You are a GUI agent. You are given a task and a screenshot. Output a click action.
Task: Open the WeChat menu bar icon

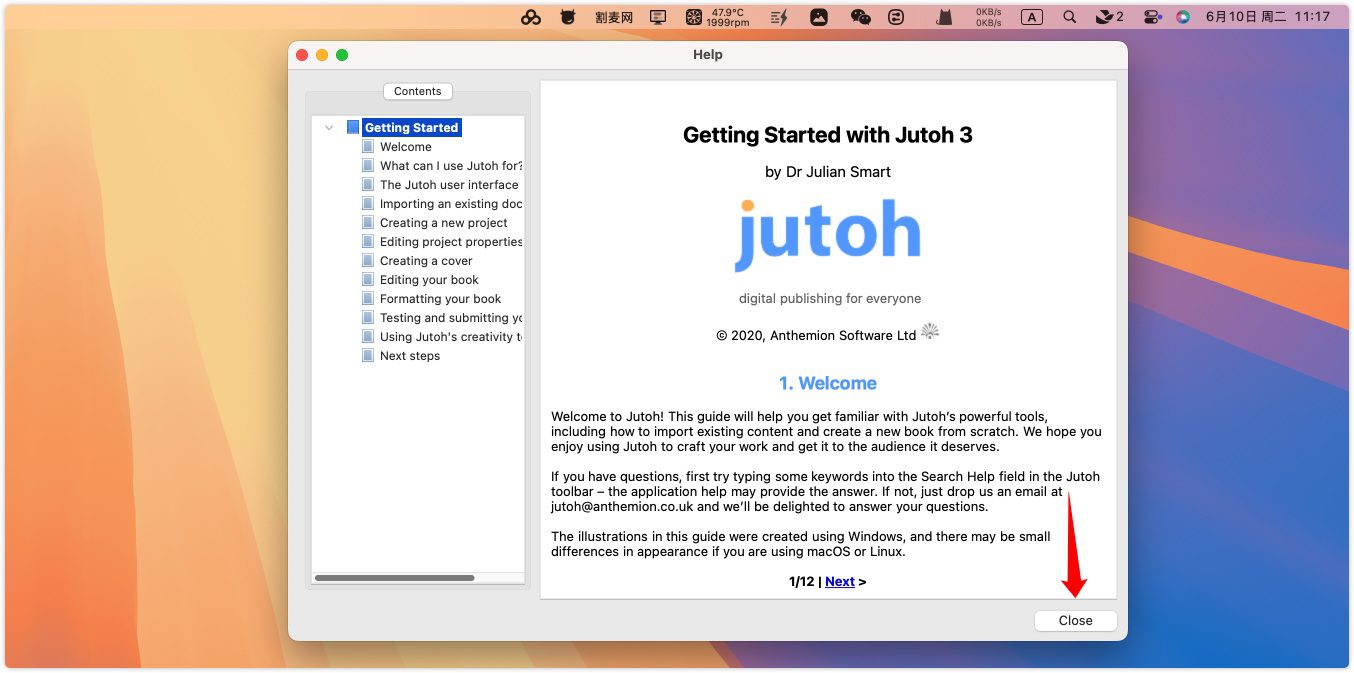(x=860, y=17)
